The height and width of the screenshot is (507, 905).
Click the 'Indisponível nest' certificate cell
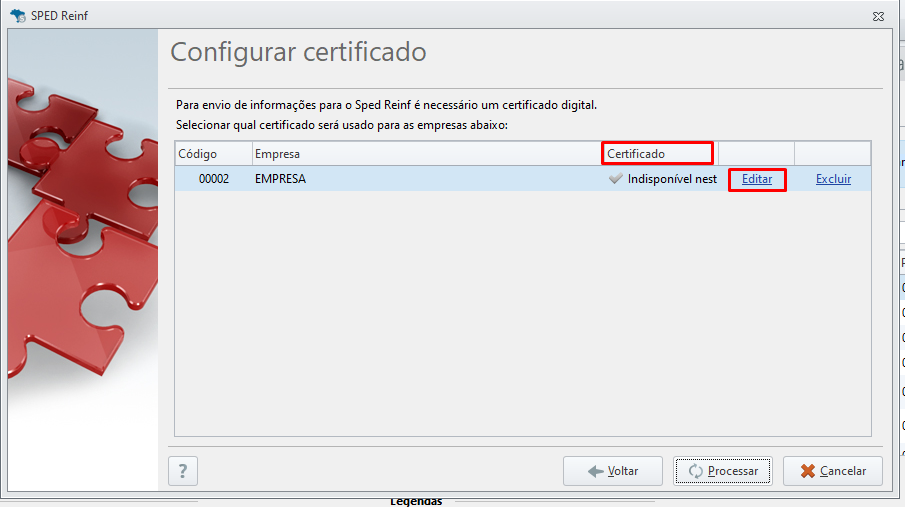click(x=661, y=179)
